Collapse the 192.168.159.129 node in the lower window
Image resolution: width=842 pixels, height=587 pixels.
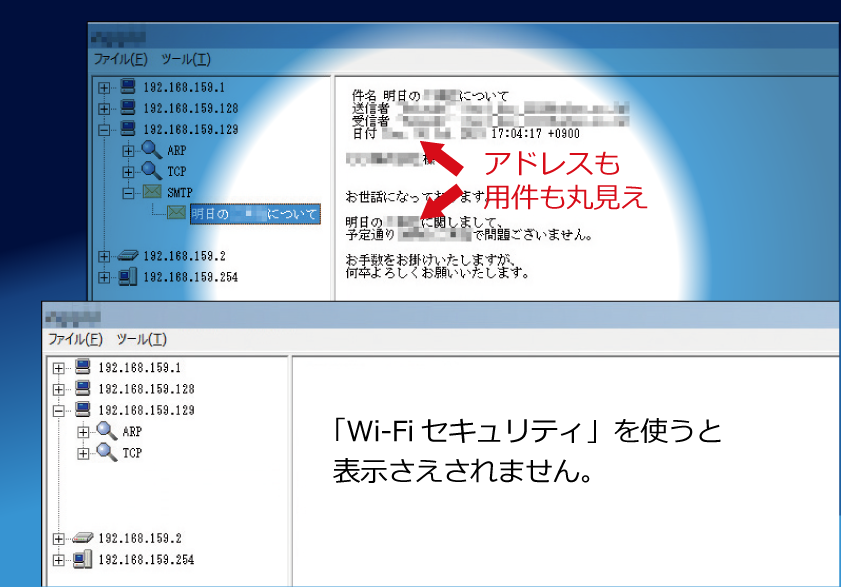[58, 411]
